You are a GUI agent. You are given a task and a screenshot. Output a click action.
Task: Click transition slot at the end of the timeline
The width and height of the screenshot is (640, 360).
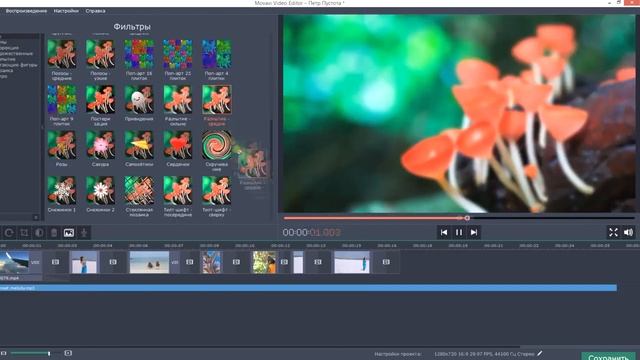[386, 262]
